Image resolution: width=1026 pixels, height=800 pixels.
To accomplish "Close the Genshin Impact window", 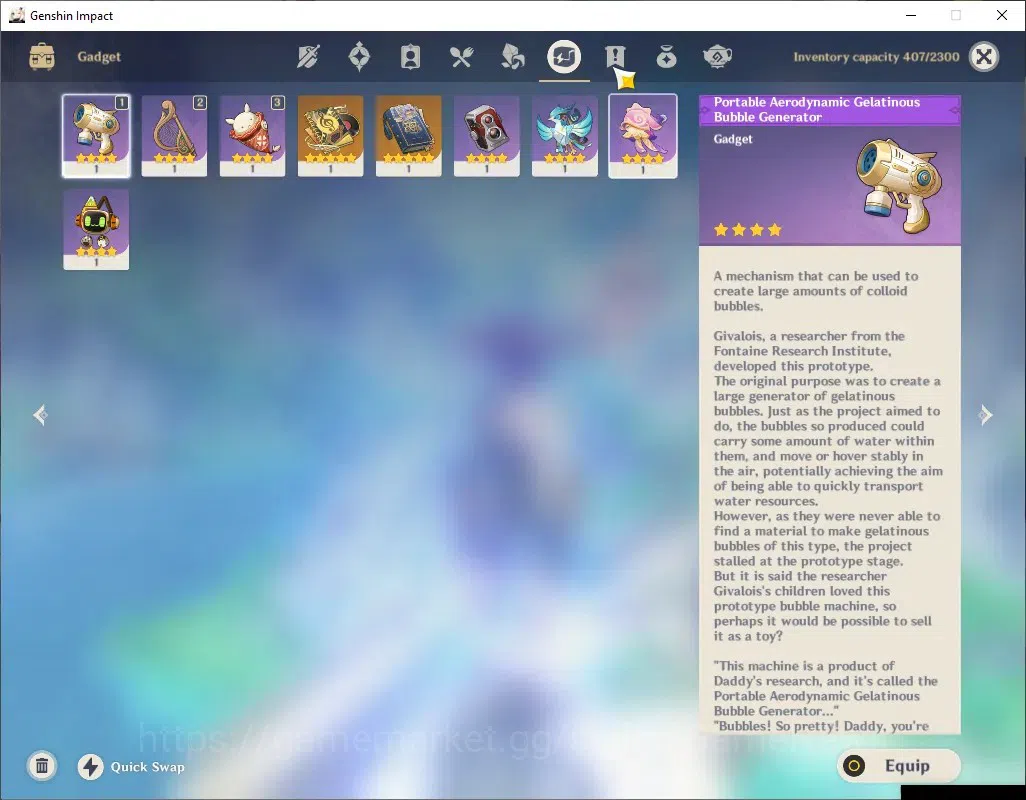I will point(1002,15).
